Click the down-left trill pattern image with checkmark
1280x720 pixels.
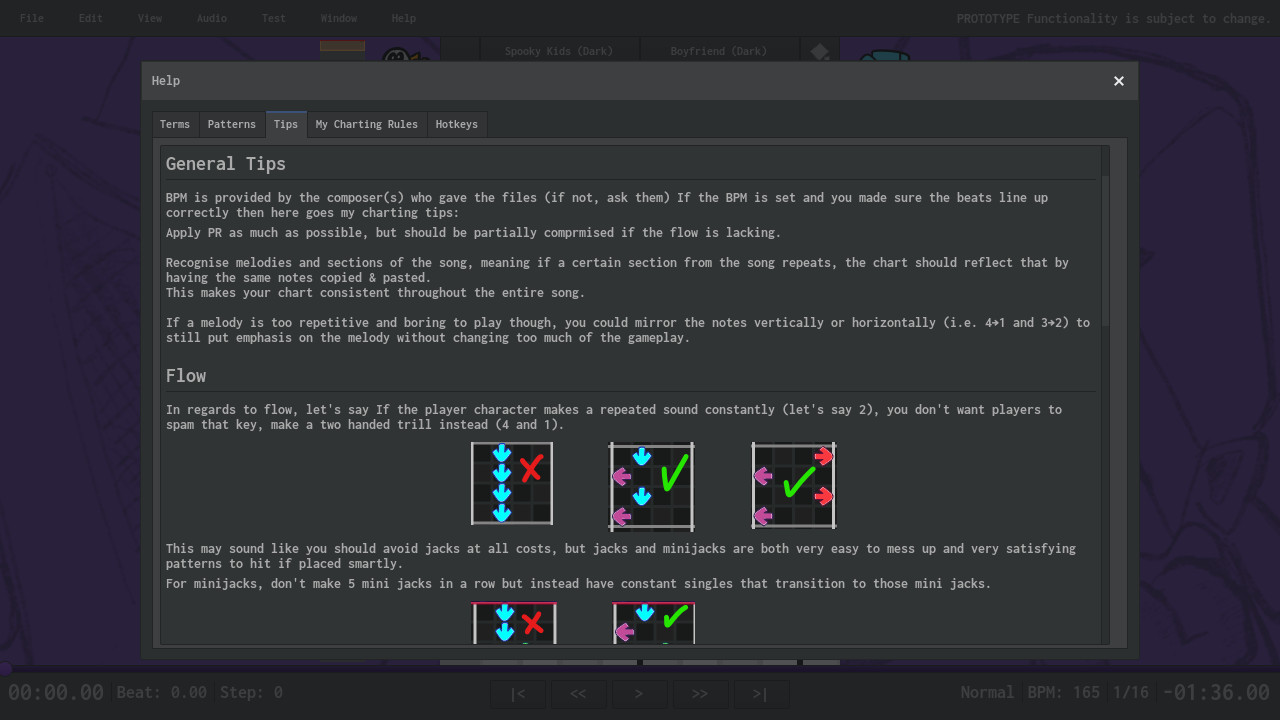pos(652,486)
